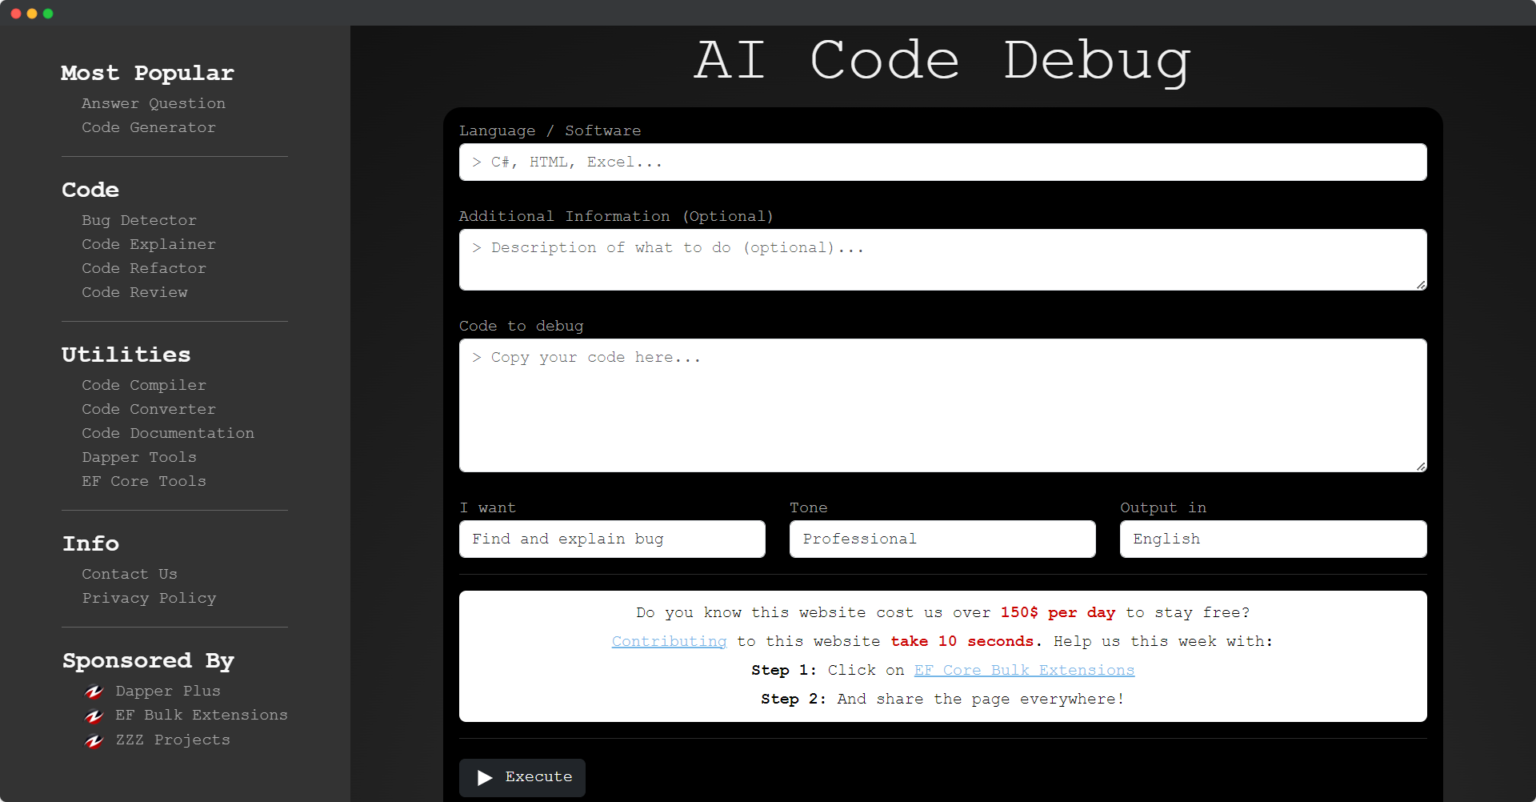Open the 'Output in' language dropdown
The width and height of the screenshot is (1536, 802).
(1272, 539)
